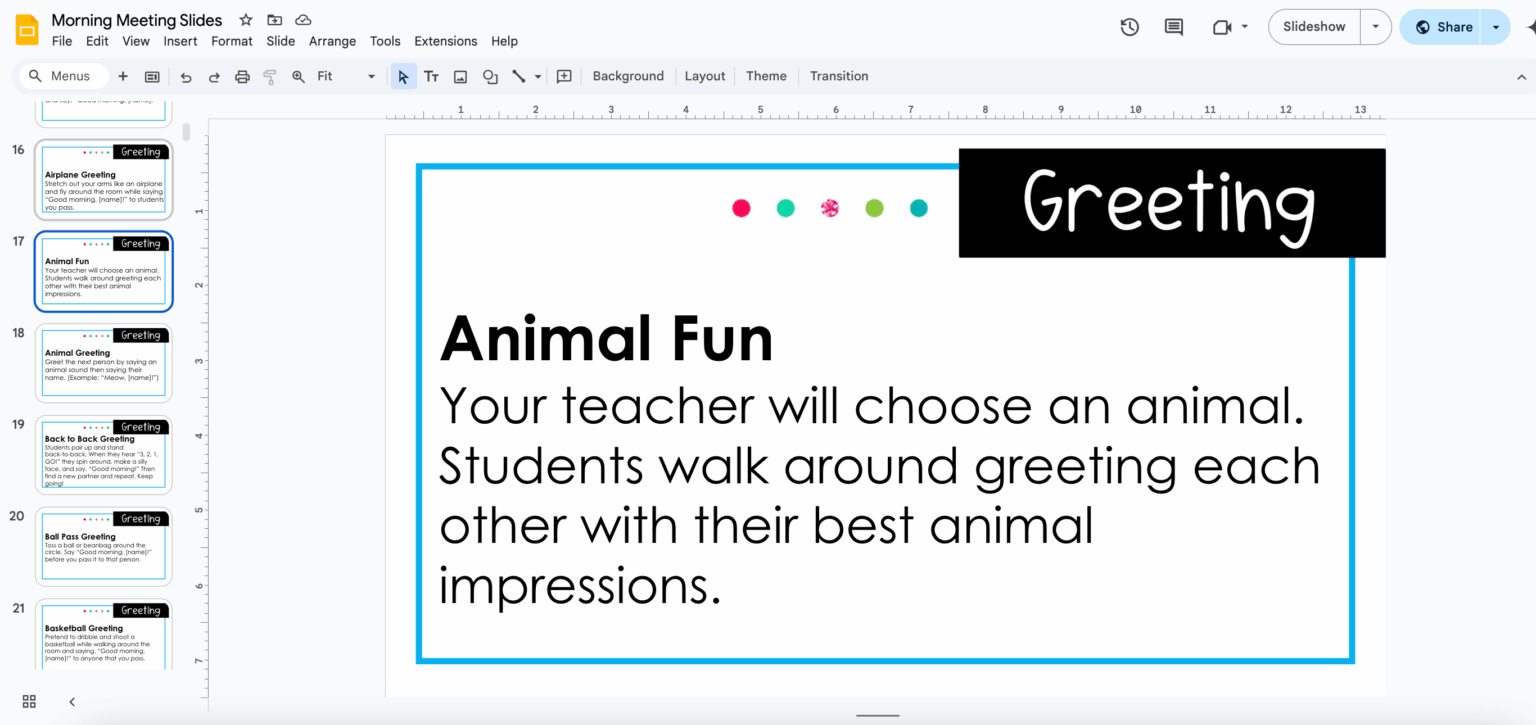Select the Line tool
1536x725 pixels.
[x=518, y=76]
